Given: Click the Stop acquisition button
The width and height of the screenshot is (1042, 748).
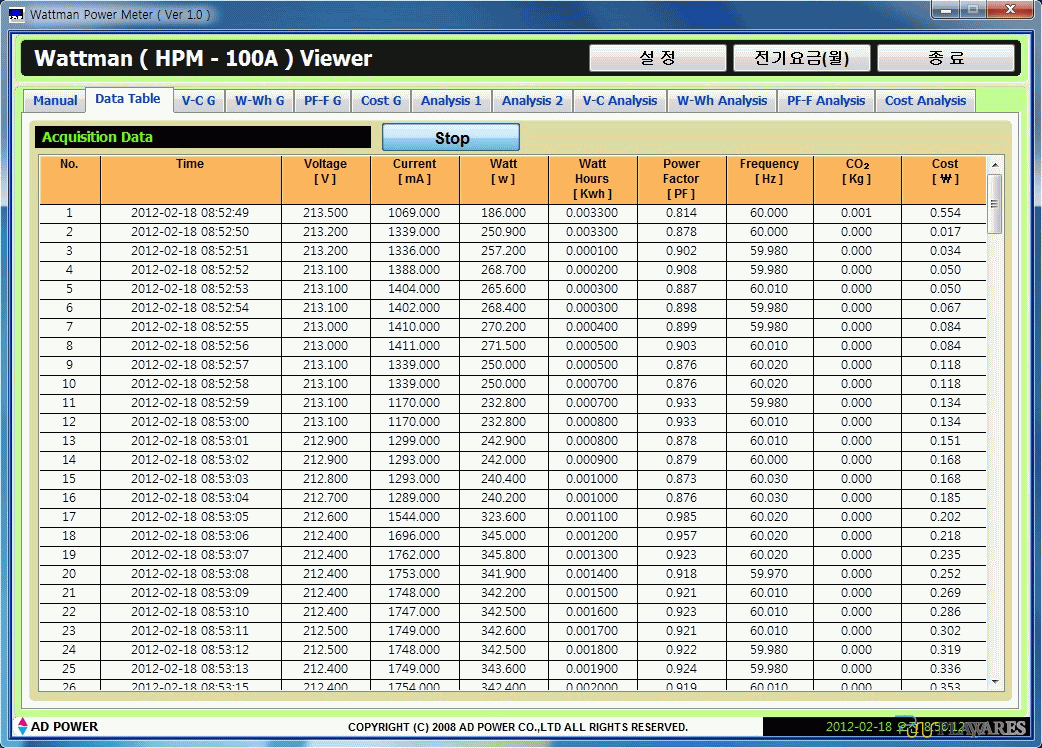Looking at the screenshot, I should [451, 138].
